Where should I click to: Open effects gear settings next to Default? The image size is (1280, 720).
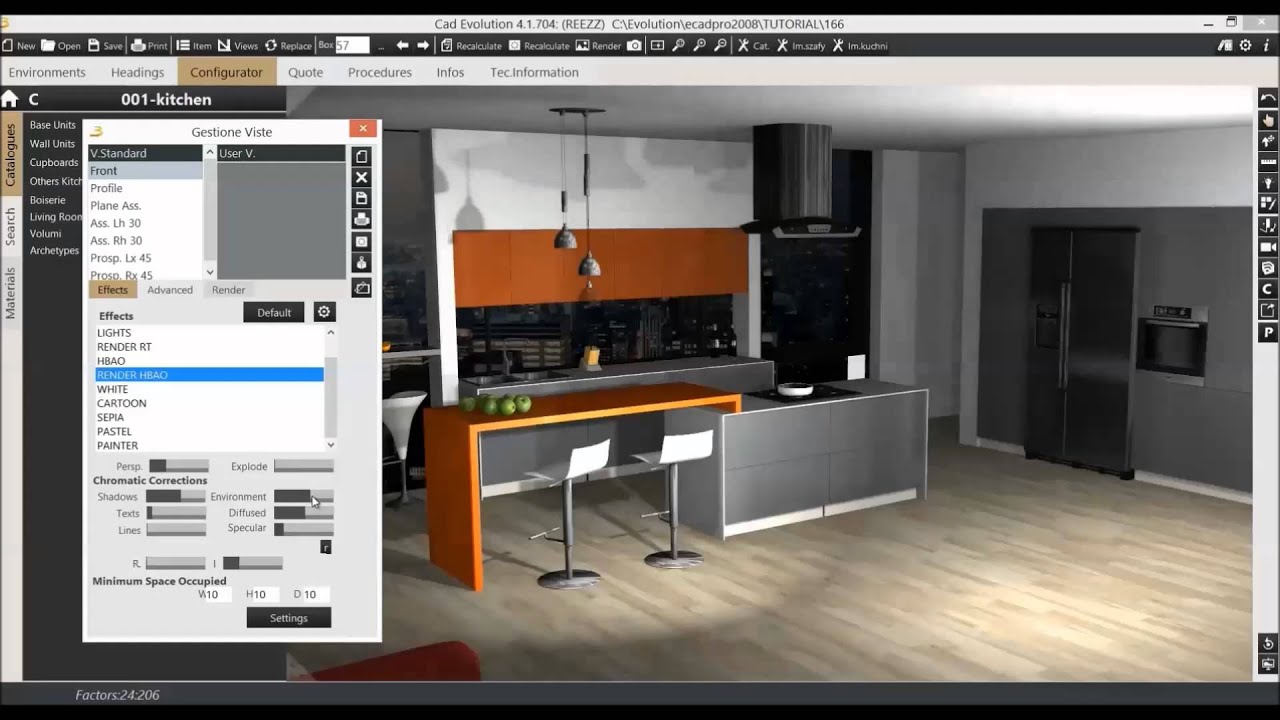(324, 312)
